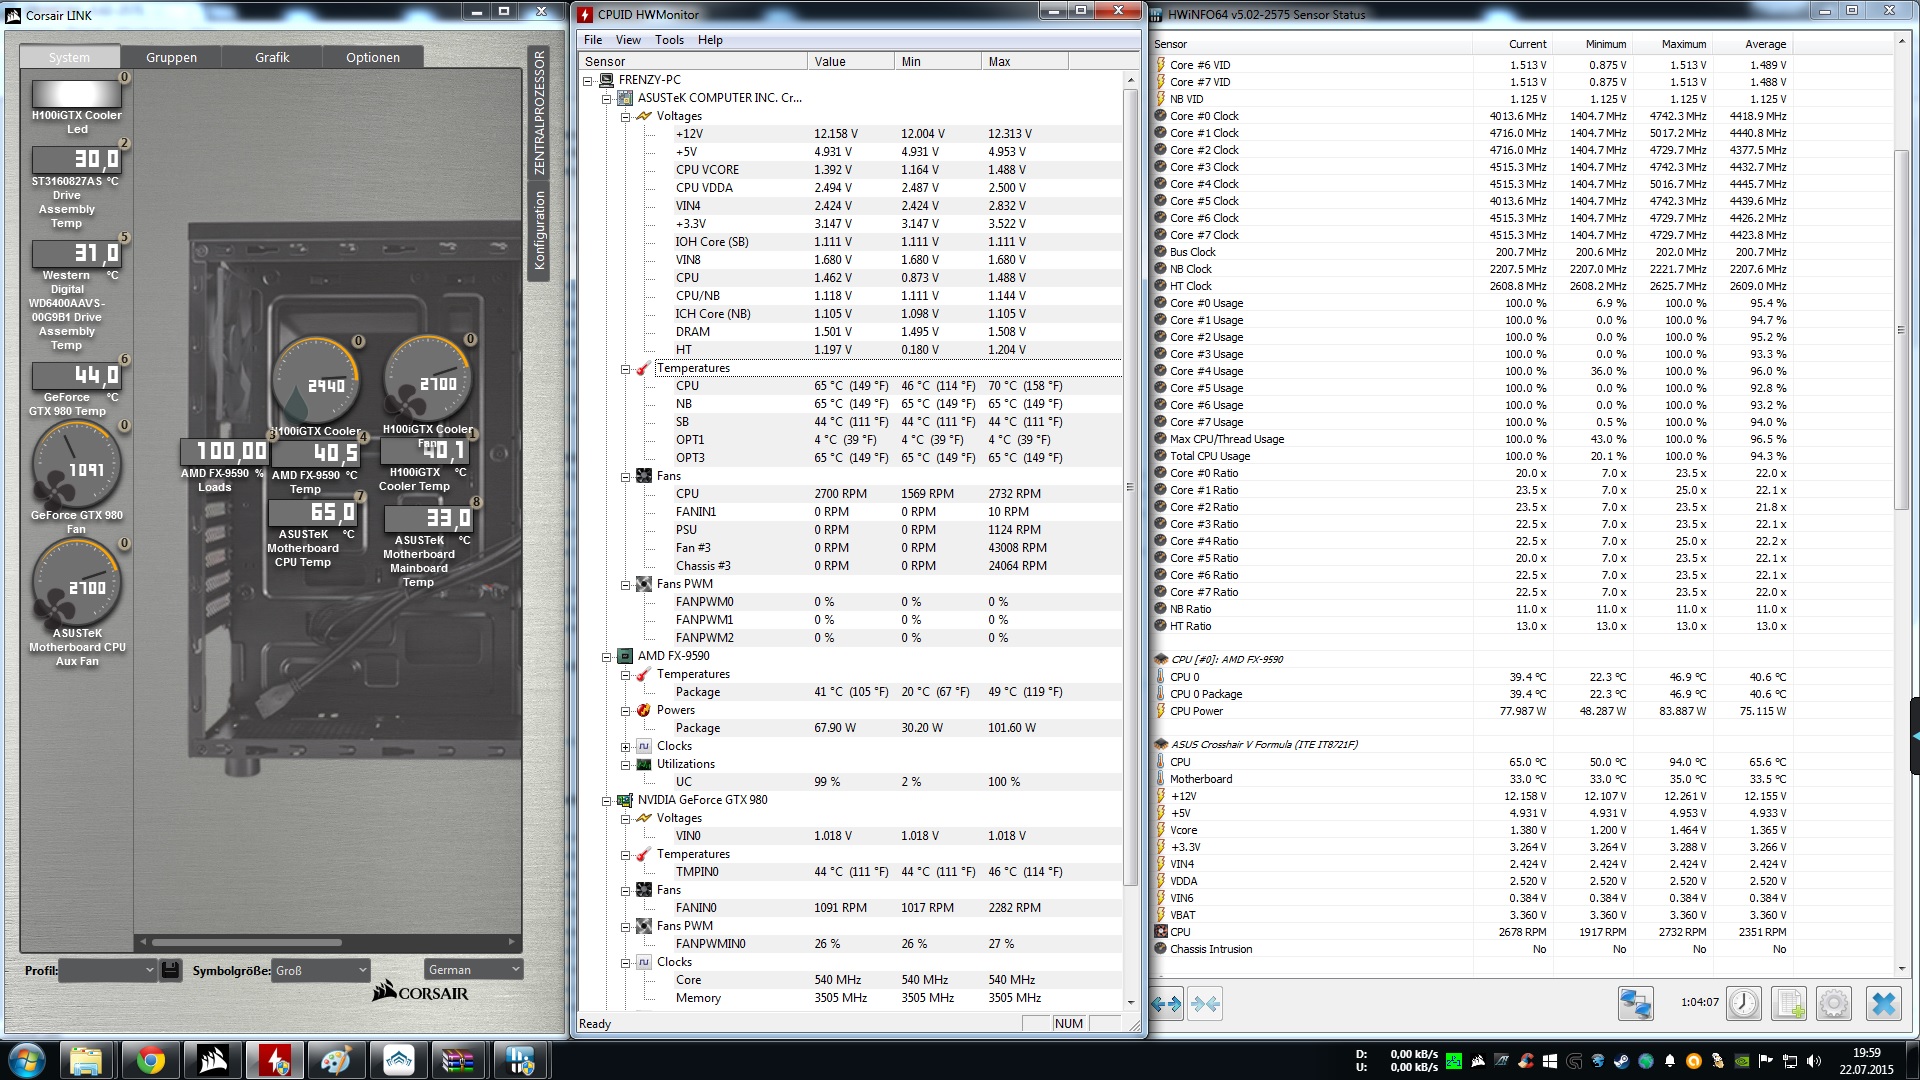Save the Corsair Link profile via floppy icon
The height and width of the screenshot is (1080, 1920).
coord(170,969)
